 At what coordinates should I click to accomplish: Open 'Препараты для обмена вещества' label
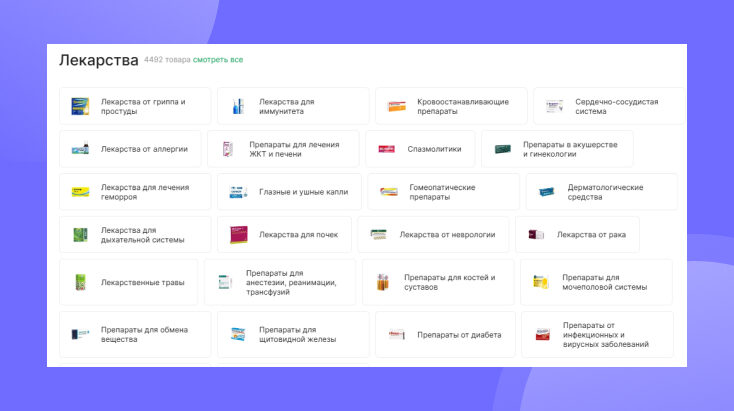pyautogui.click(x=144, y=334)
